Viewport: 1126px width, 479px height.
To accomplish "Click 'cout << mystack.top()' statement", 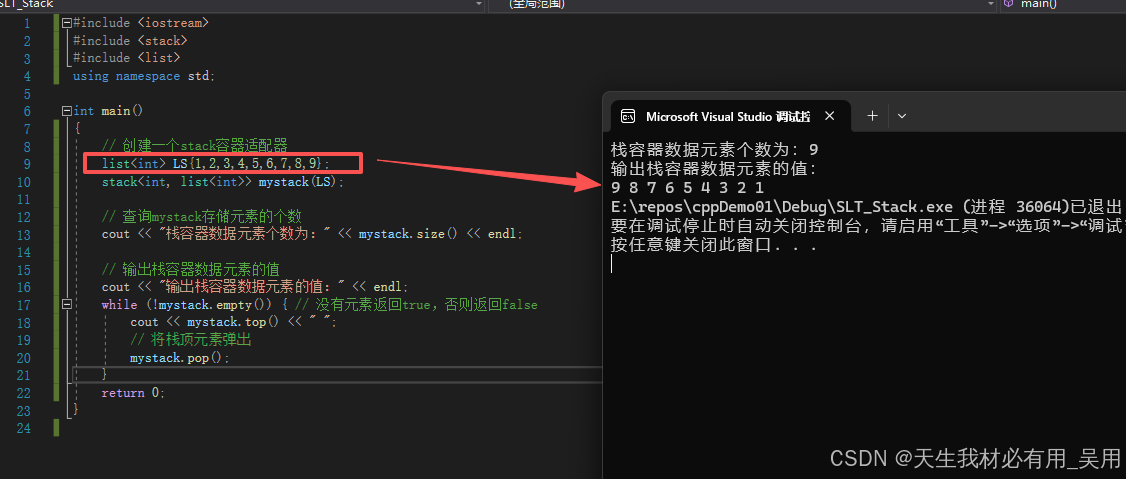I will click(233, 322).
